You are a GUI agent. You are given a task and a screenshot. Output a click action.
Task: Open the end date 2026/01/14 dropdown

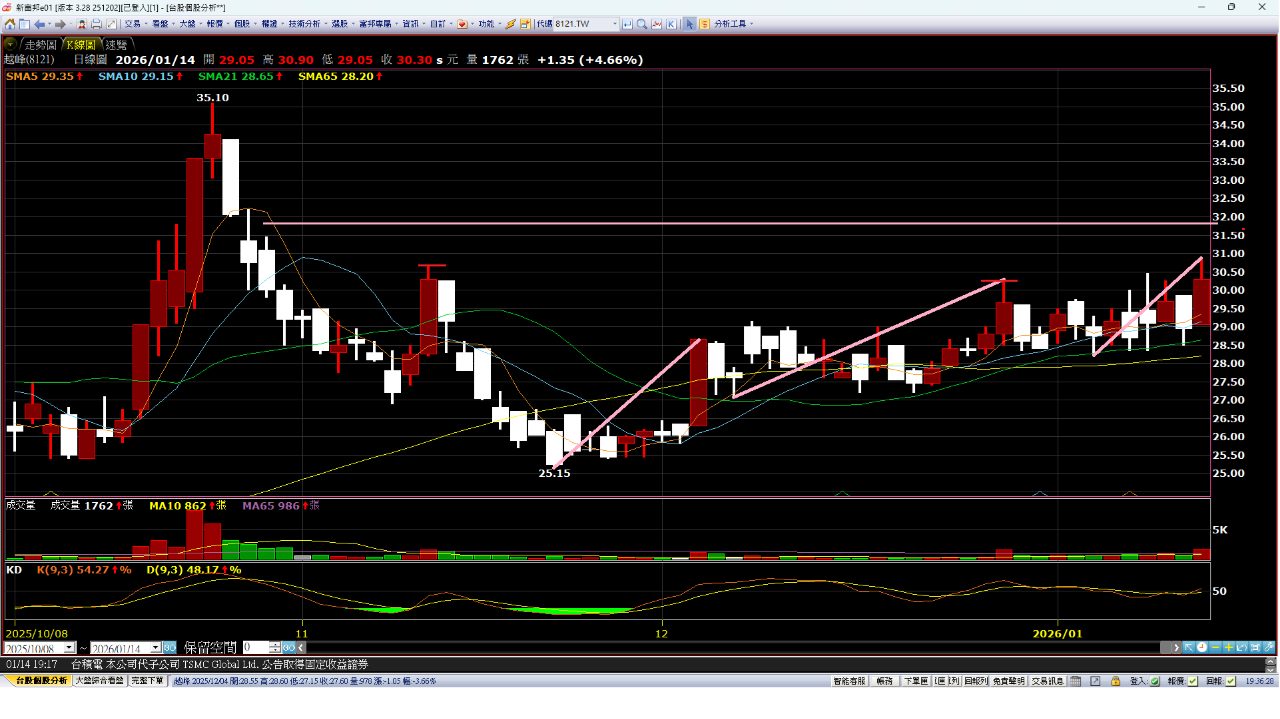tap(154, 648)
